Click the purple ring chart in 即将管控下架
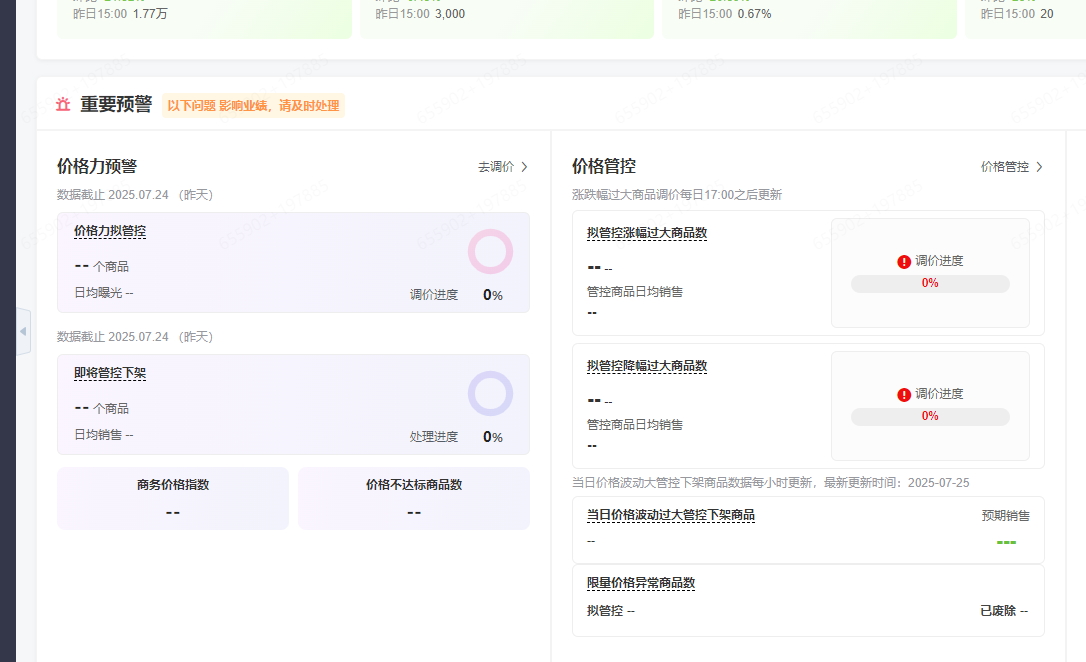1086x662 pixels. (x=490, y=394)
